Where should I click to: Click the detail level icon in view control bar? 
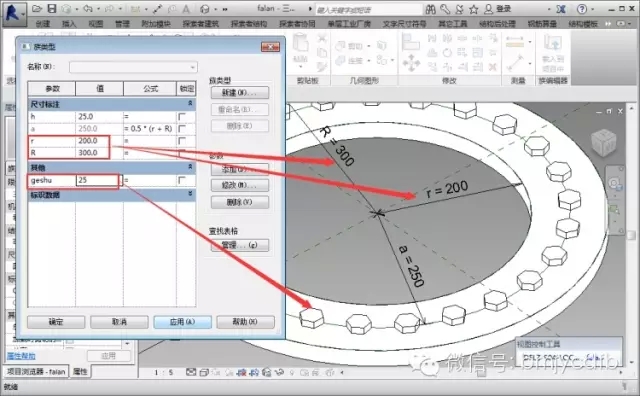pos(191,372)
